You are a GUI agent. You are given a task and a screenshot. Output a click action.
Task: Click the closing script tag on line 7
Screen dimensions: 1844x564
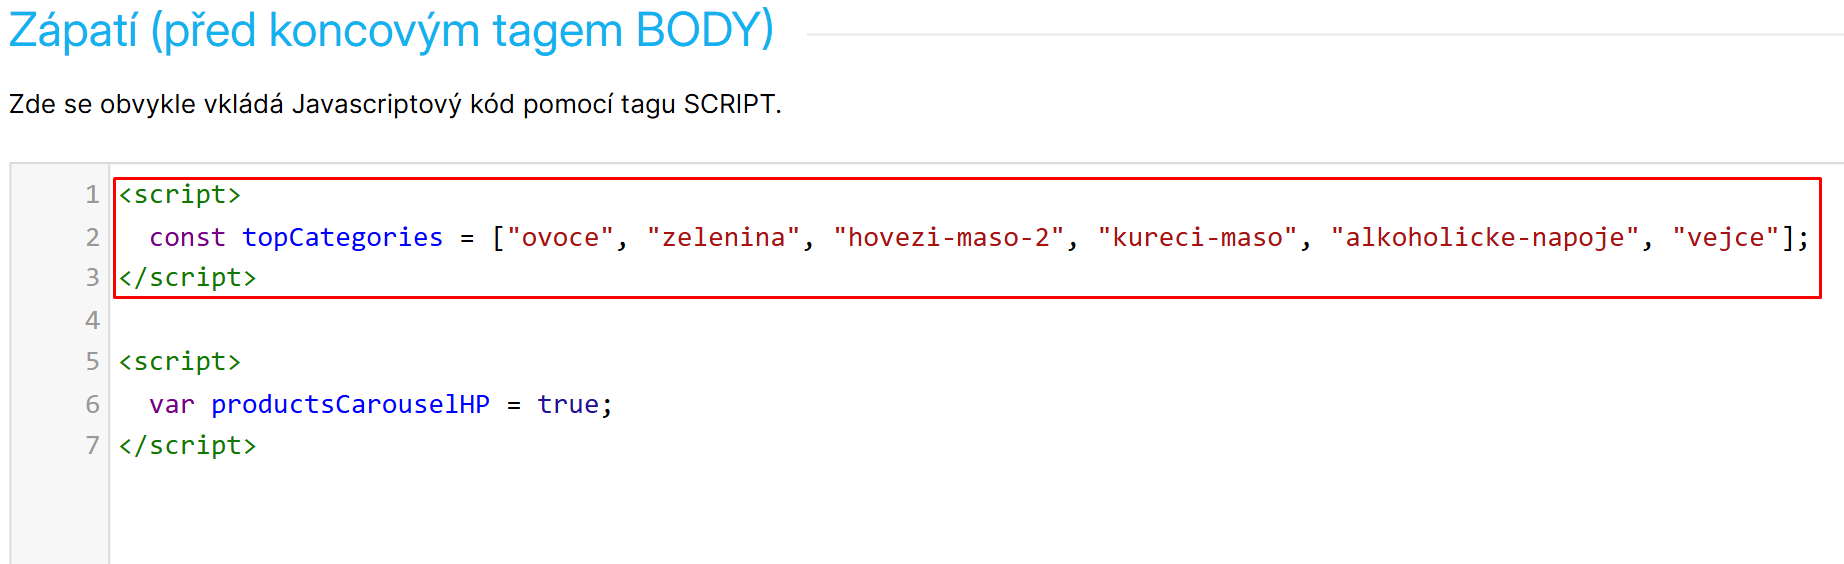187,445
